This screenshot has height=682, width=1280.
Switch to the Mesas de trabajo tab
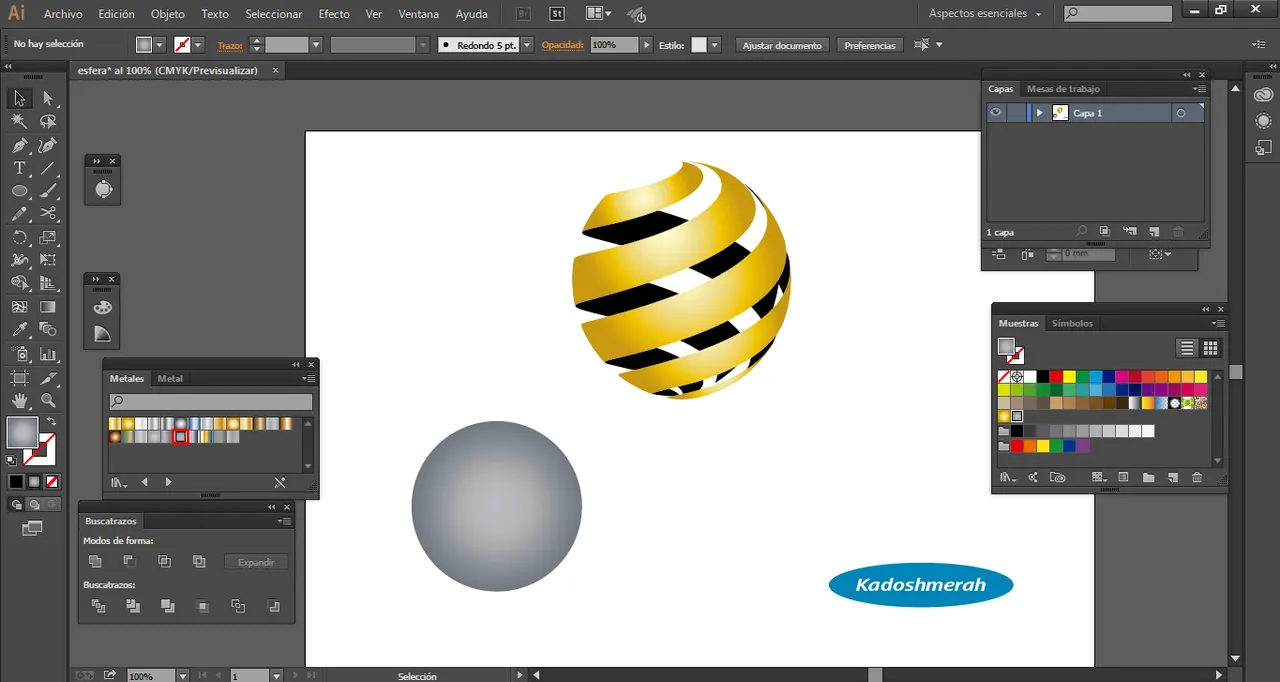click(1062, 89)
